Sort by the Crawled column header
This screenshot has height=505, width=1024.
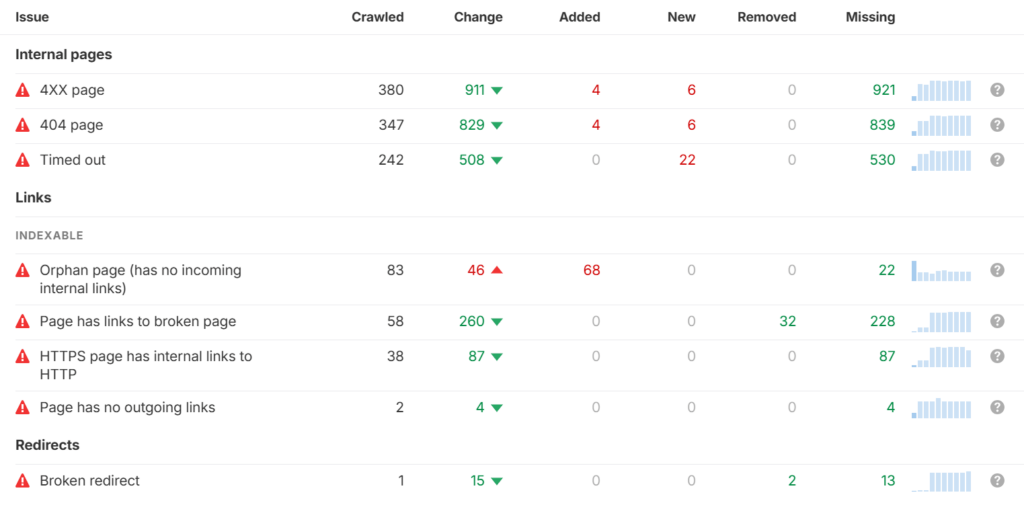click(x=378, y=17)
